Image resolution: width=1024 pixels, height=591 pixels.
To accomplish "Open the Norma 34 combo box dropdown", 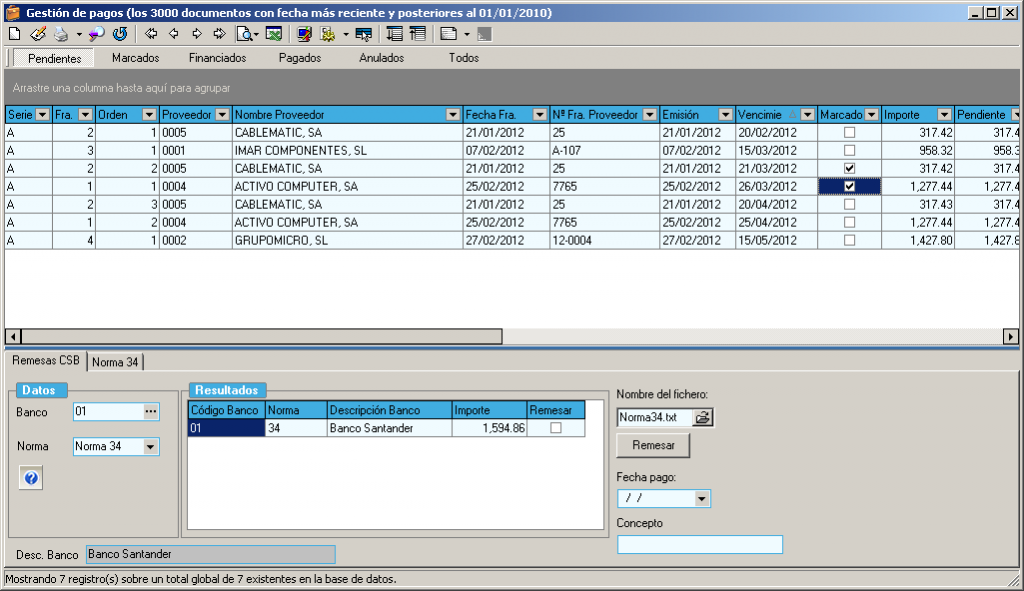I will (x=151, y=447).
